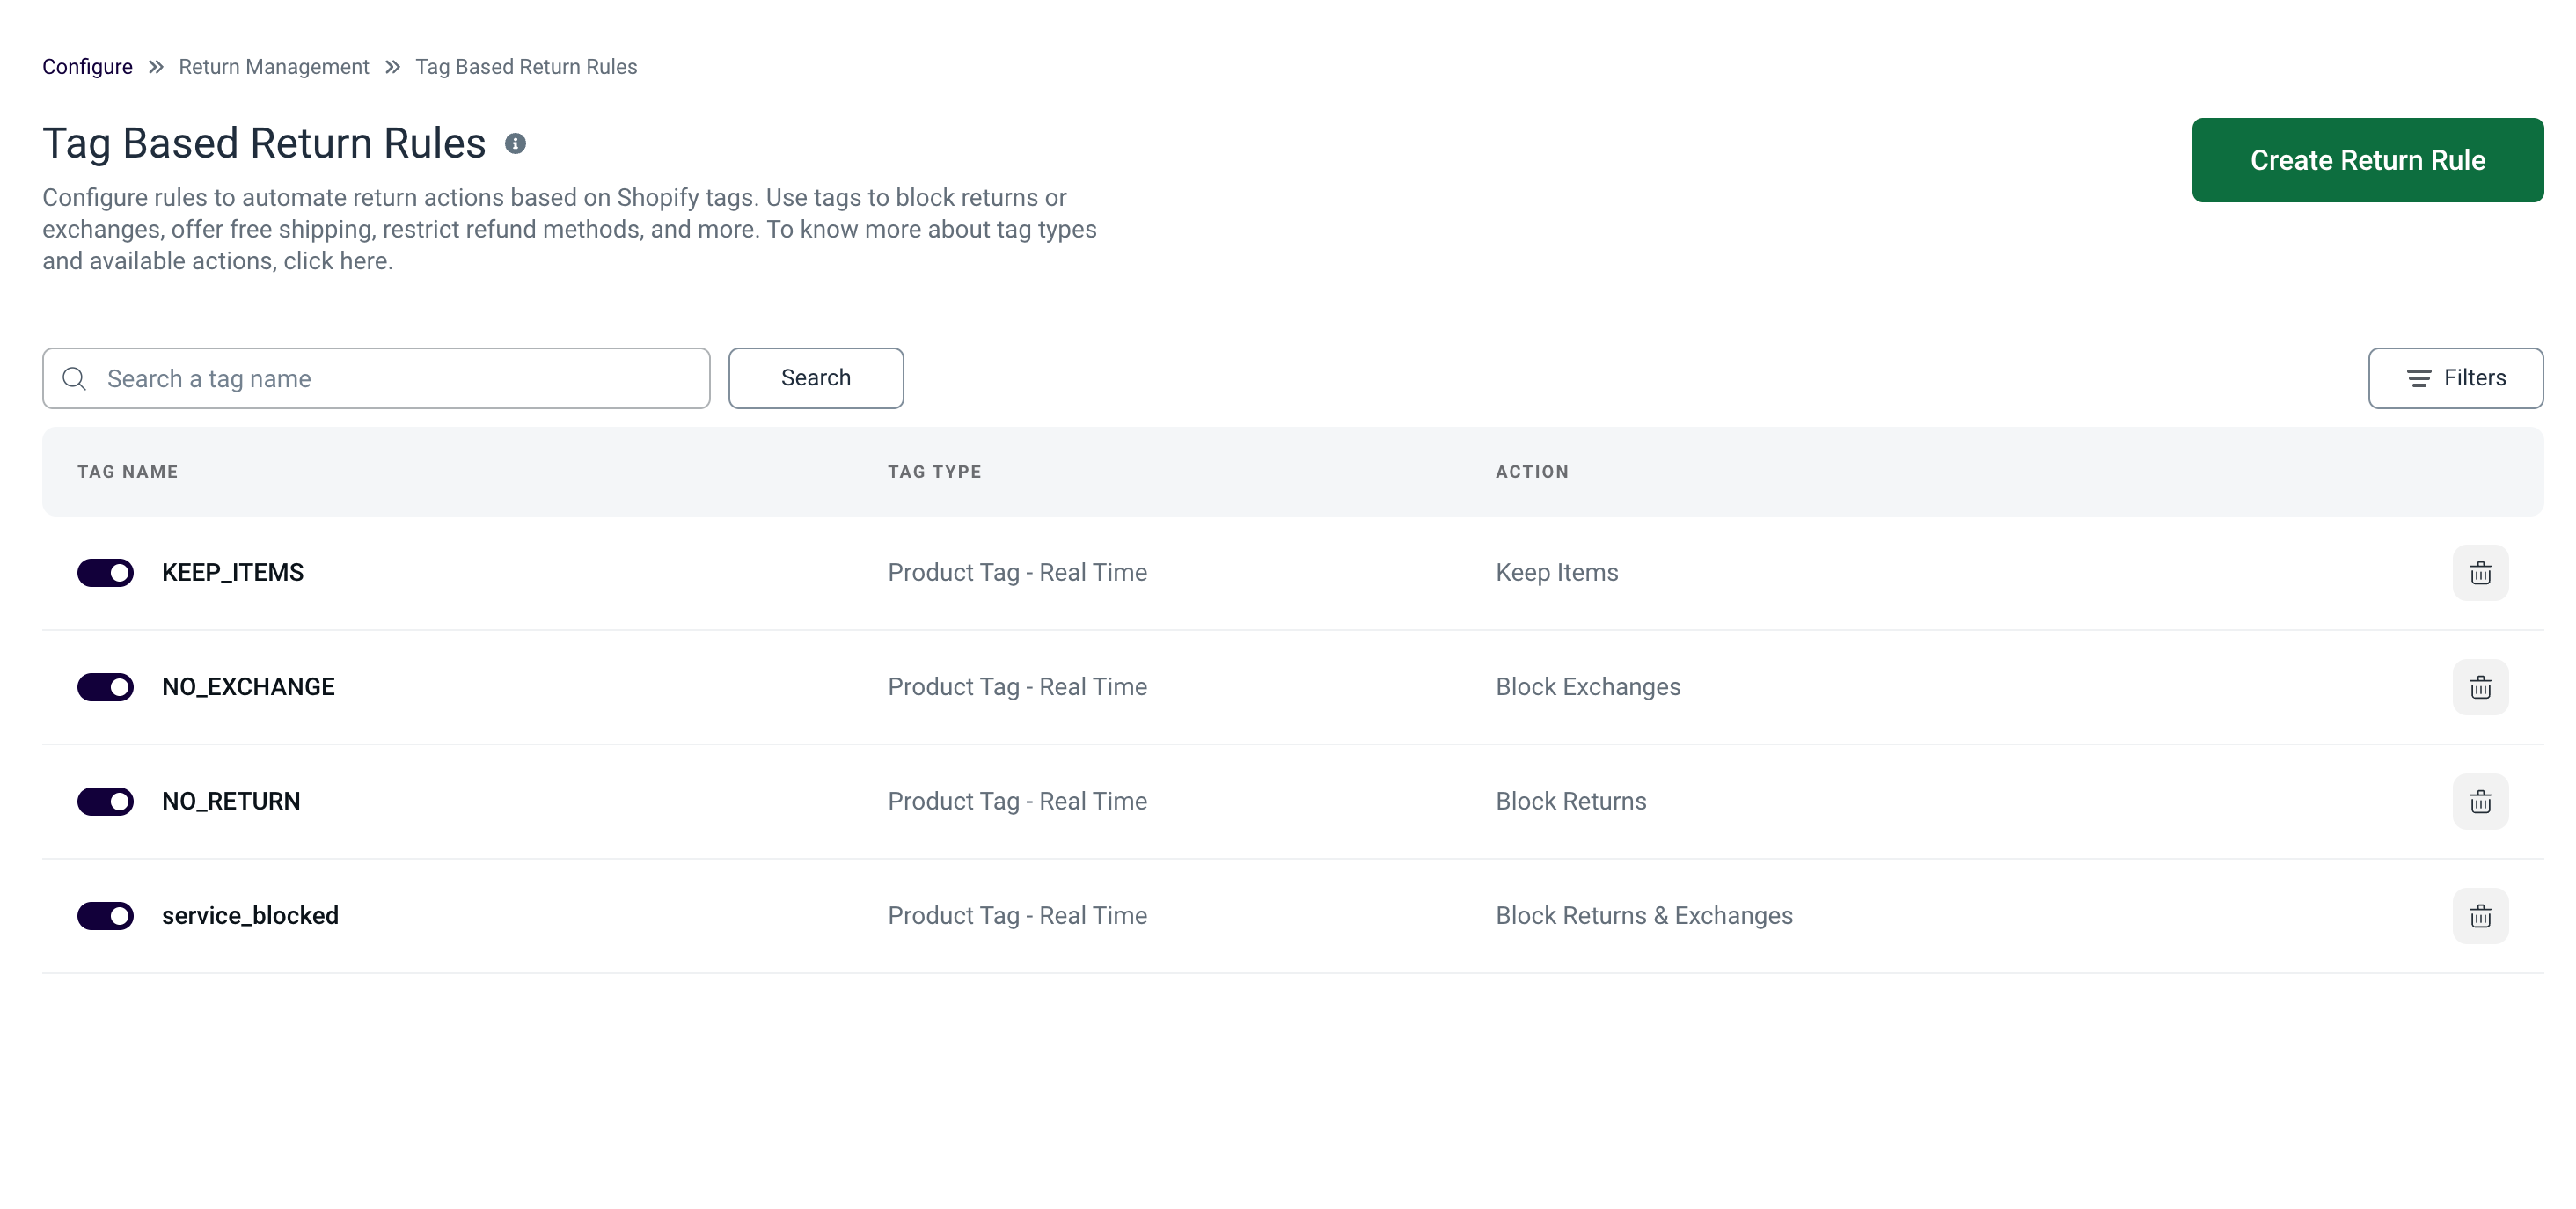The height and width of the screenshot is (1209, 2576).
Task: Toggle the service_blocked rule off
Action: click(x=105, y=916)
